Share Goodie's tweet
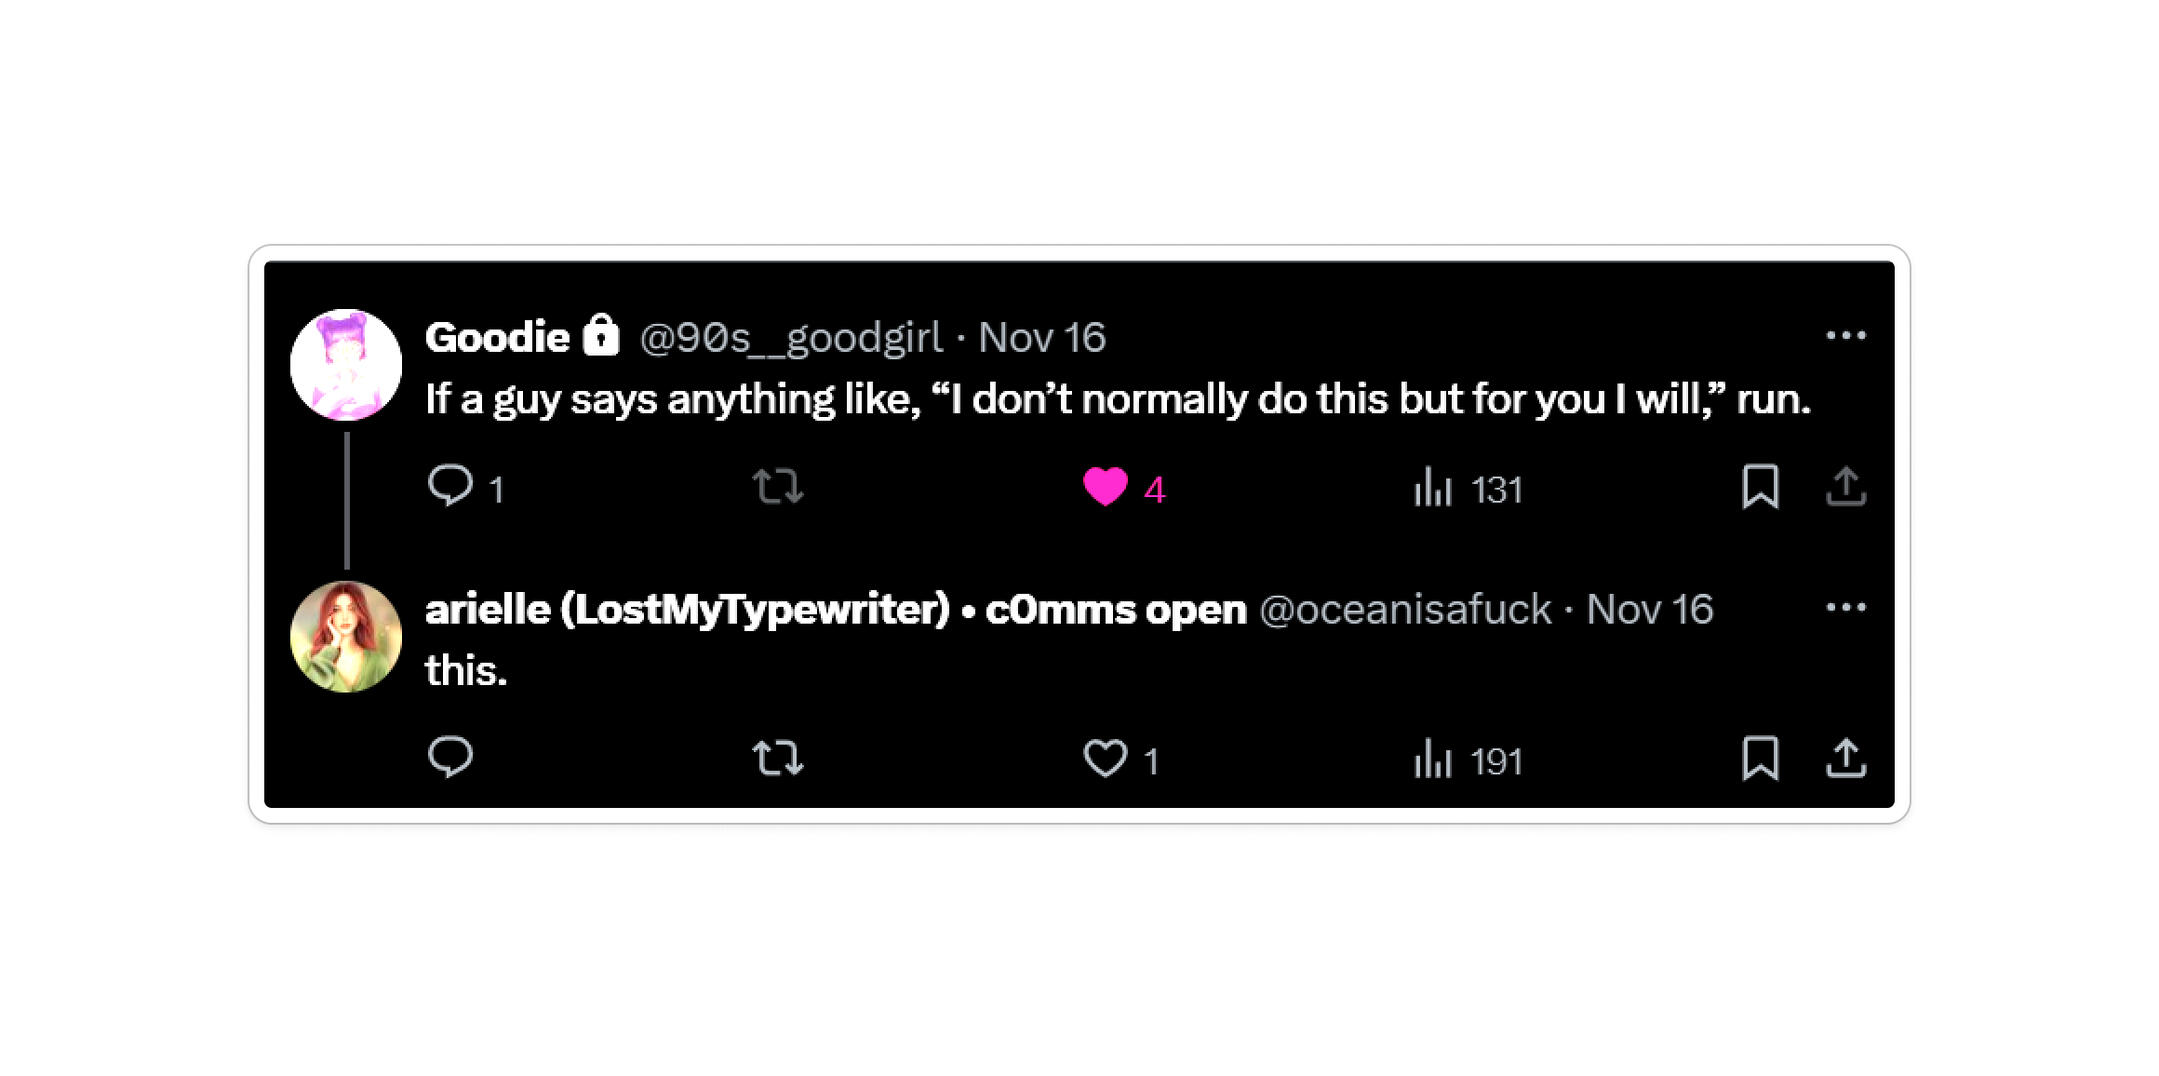The height and width of the screenshot is (1076, 2159). 1846,487
